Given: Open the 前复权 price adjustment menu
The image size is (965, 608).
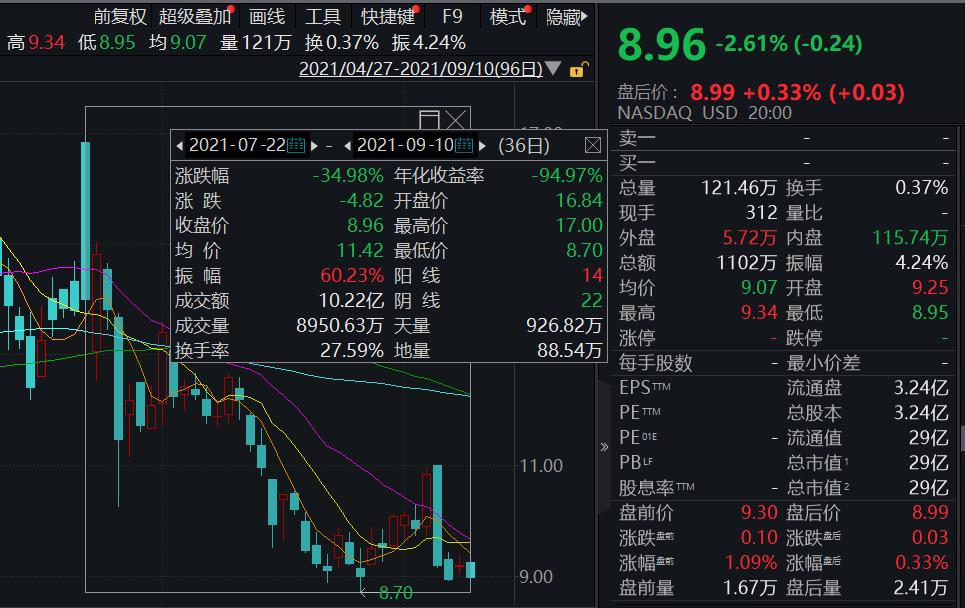Looking at the screenshot, I should pyautogui.click(x=120, y=17).
